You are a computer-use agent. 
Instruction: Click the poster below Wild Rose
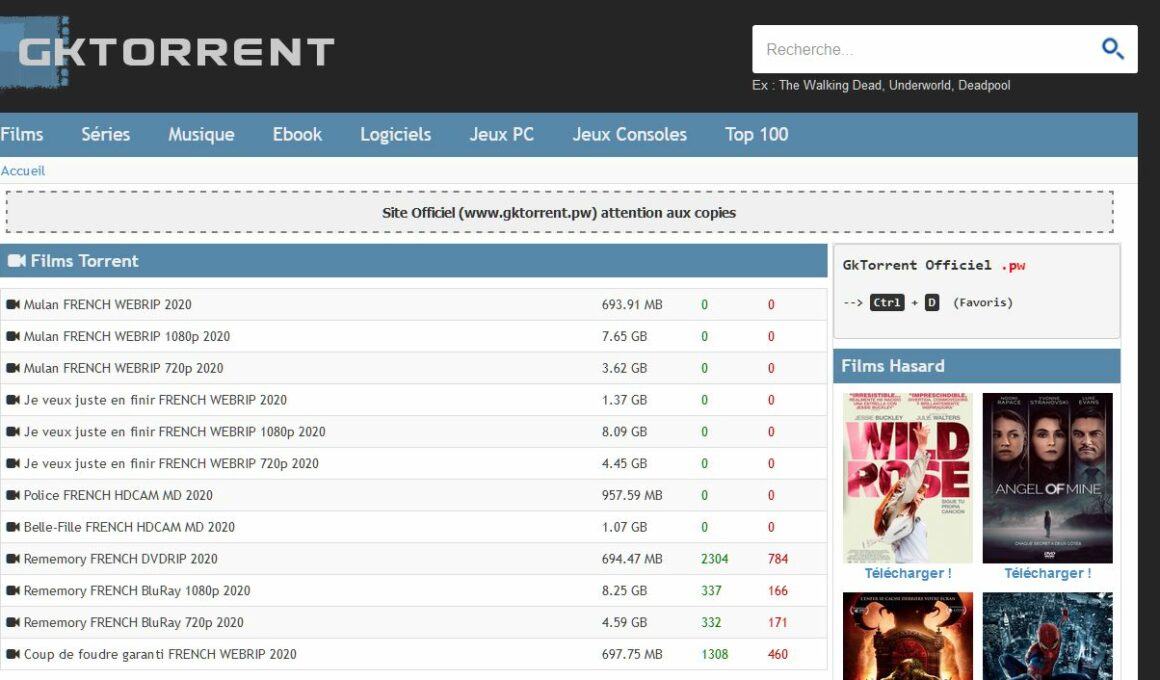(908, 636)
